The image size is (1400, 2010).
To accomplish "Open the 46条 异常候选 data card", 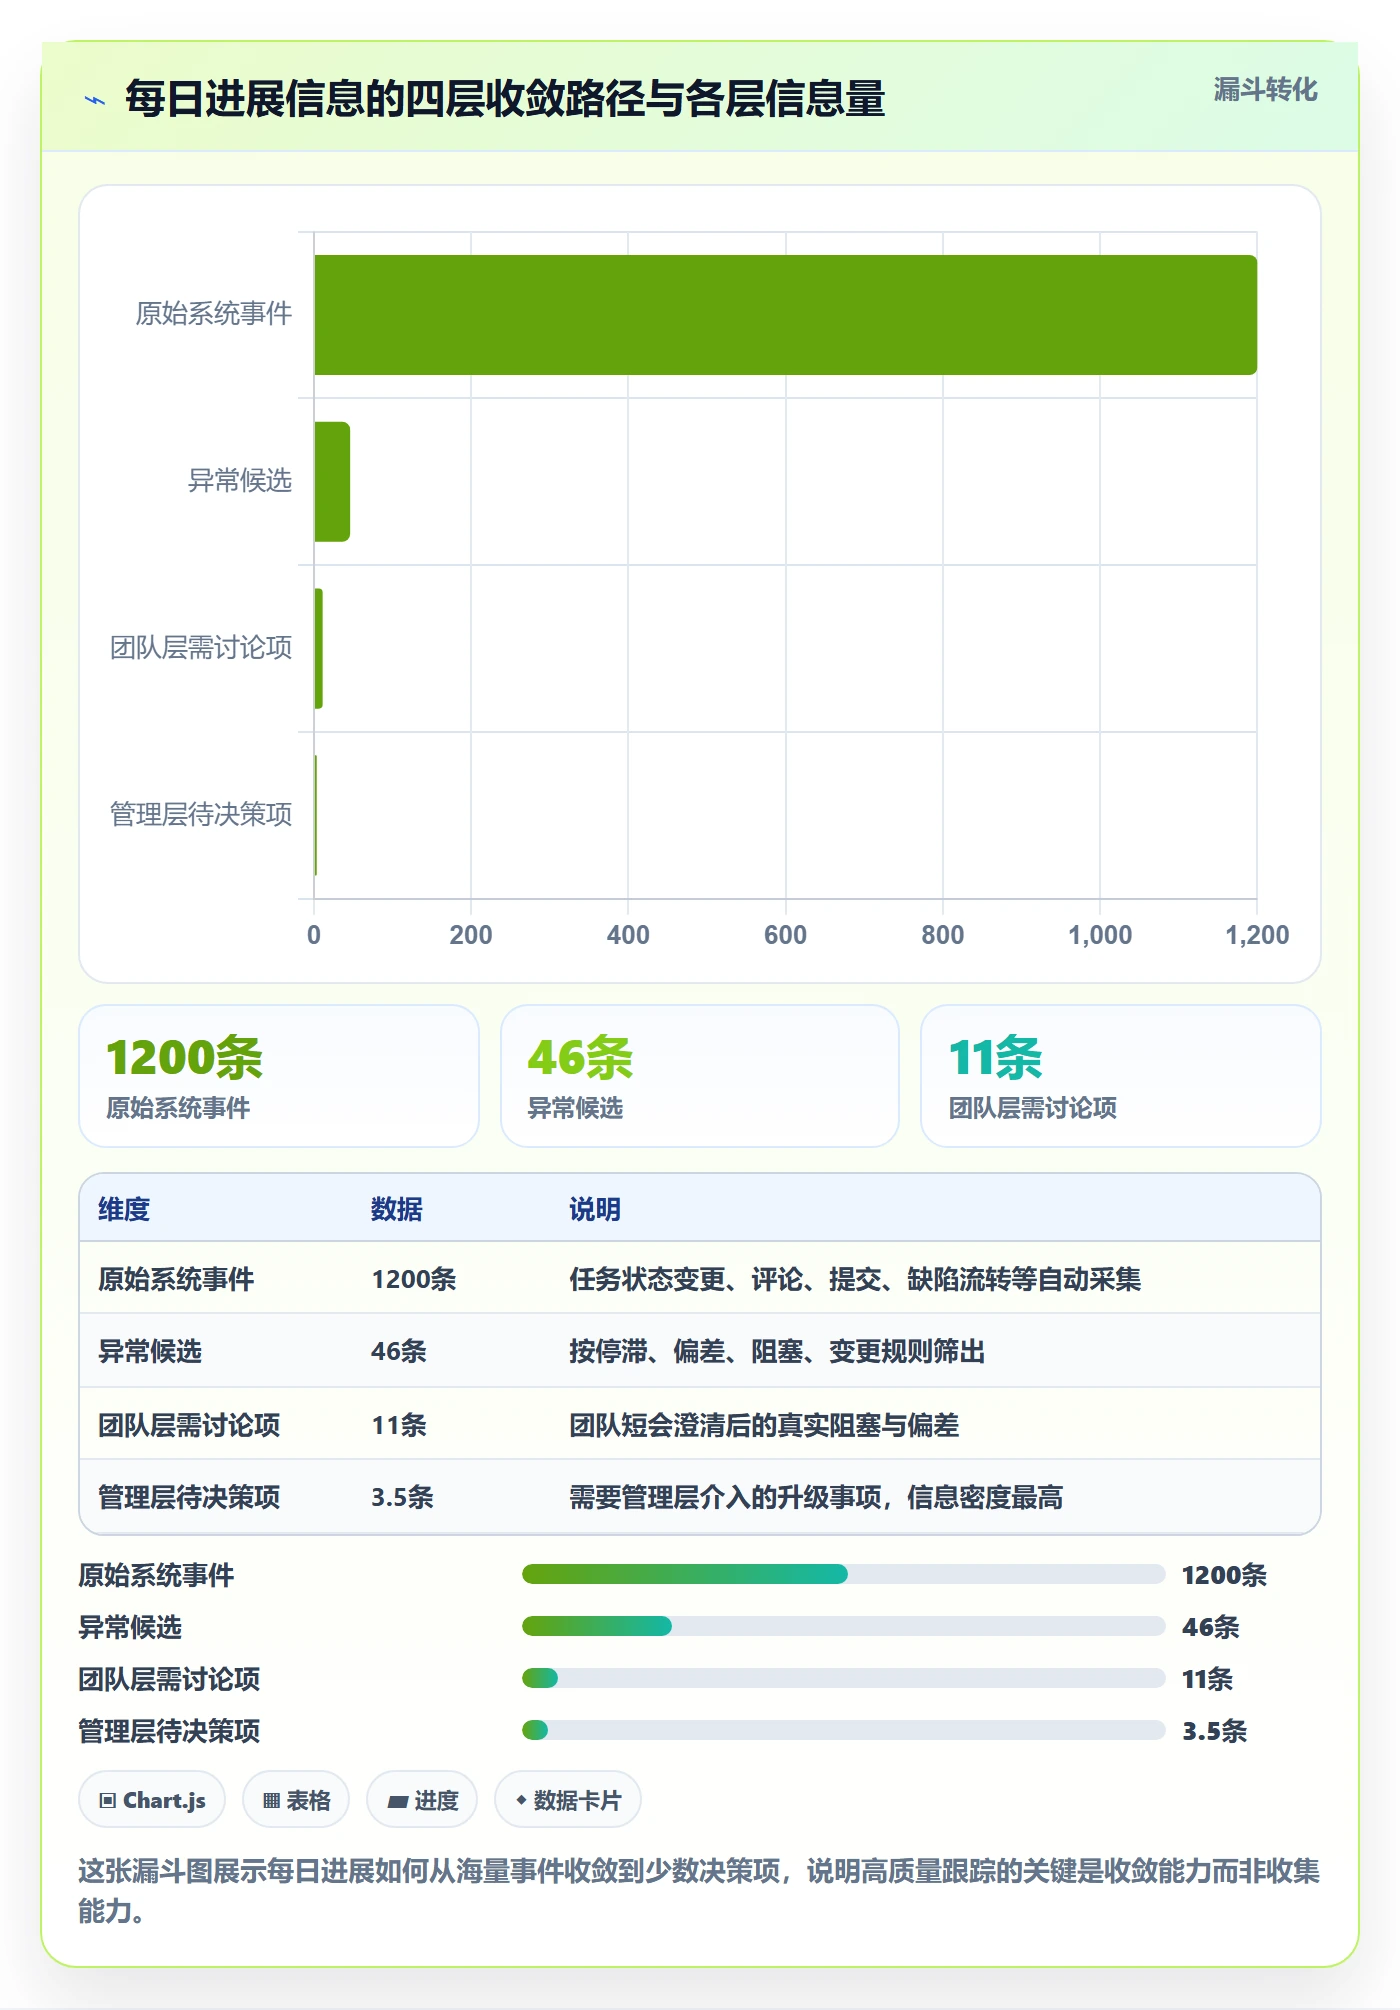I will click(x=700, y=1076).
